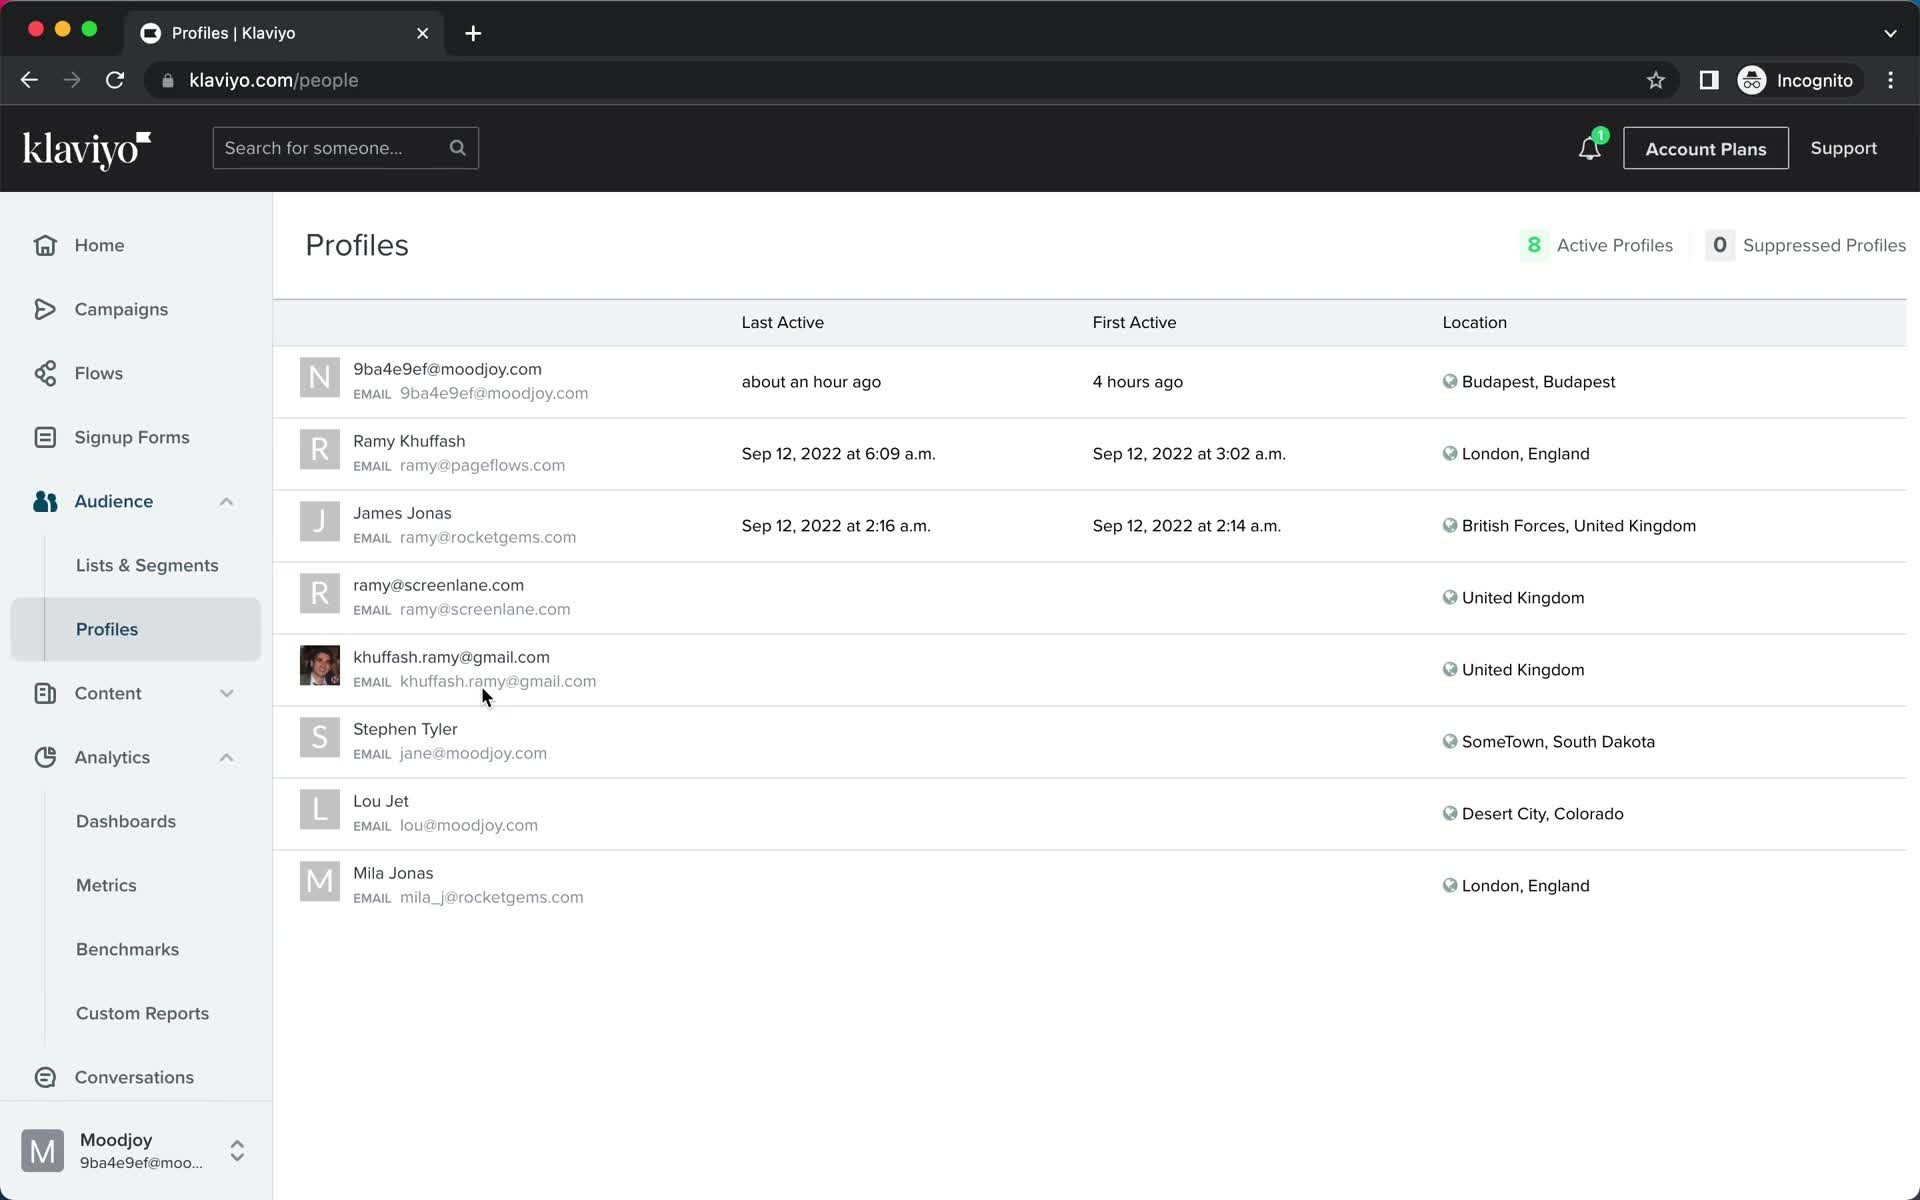Select Profiles menu item

[x=106, y=629]
